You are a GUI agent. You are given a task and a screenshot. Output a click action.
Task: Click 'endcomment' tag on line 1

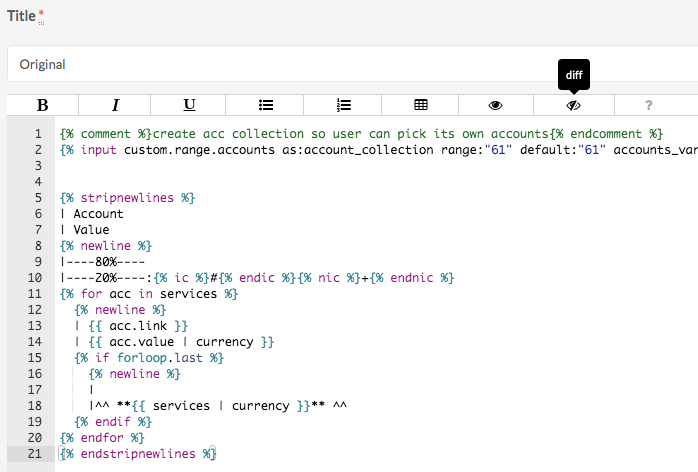click(x=606, y=134)
